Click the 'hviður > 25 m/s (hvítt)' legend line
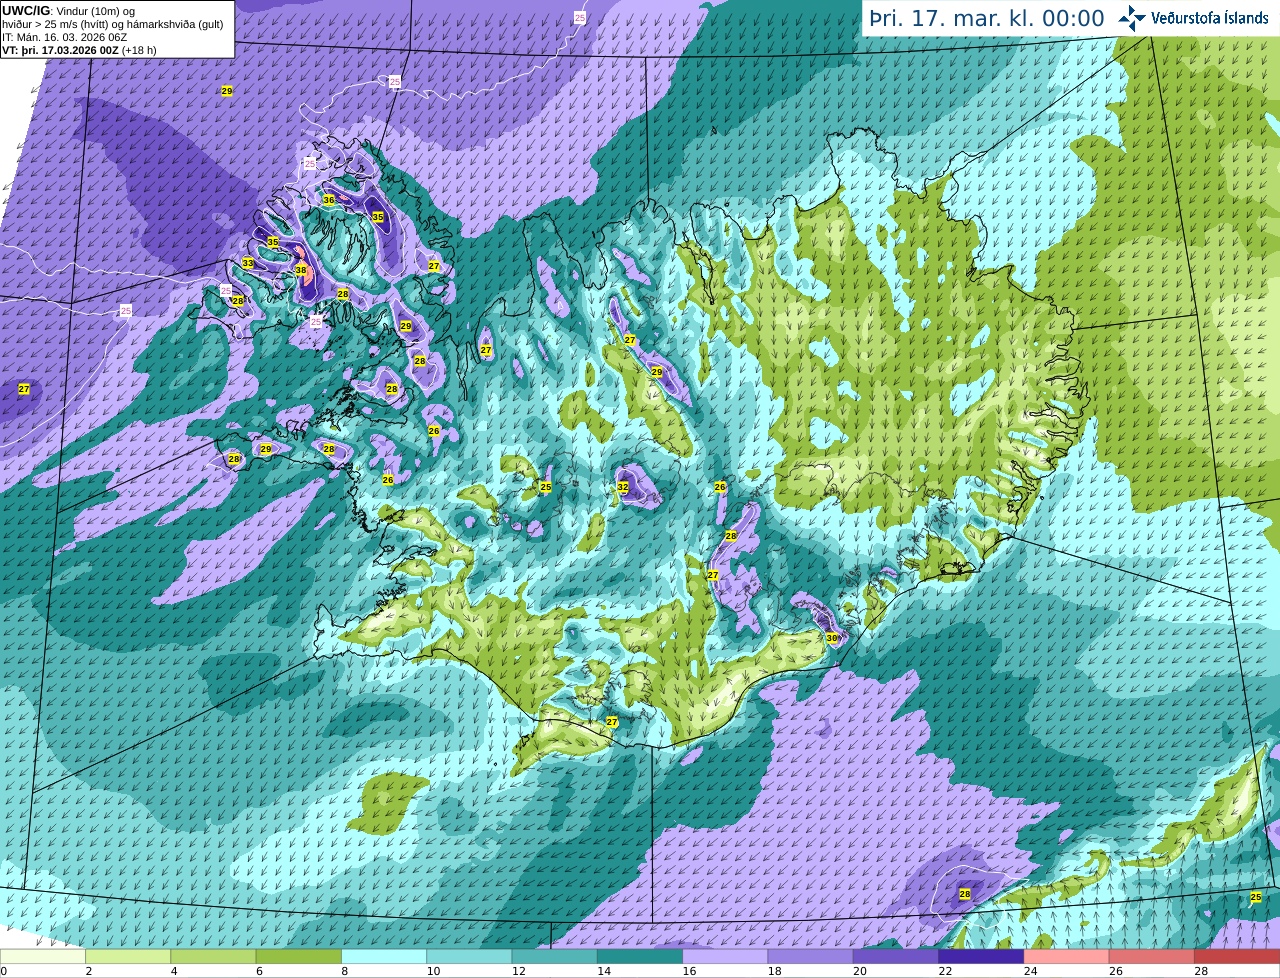1280x978 pixels. pyautogui.click(x=112, y=24)
